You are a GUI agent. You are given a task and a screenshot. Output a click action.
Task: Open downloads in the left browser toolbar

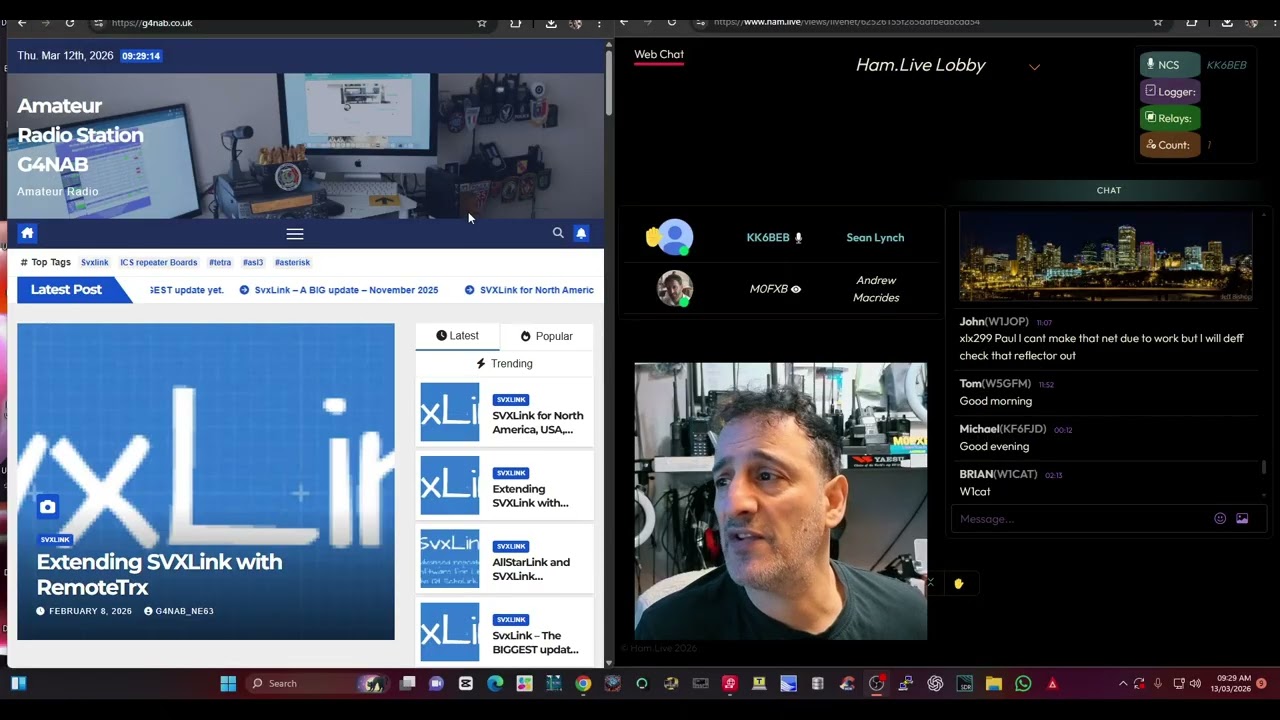pos(551,23)
